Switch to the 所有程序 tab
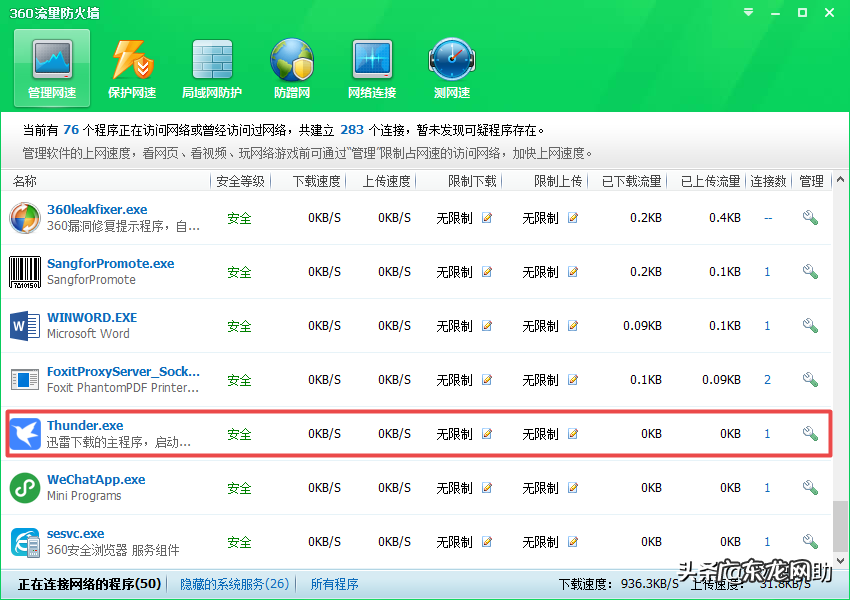Screen dimensions: 850x600 click(x=334, y=583)
